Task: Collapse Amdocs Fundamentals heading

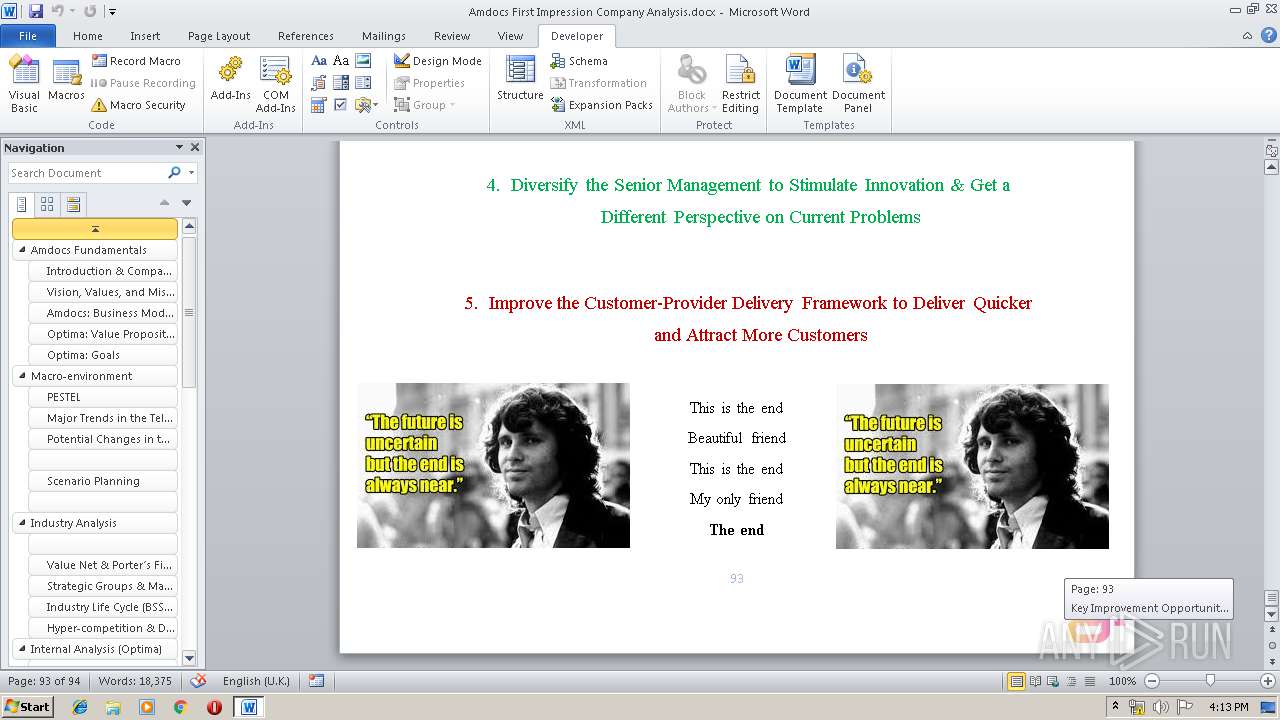Action: pos(22,250)
